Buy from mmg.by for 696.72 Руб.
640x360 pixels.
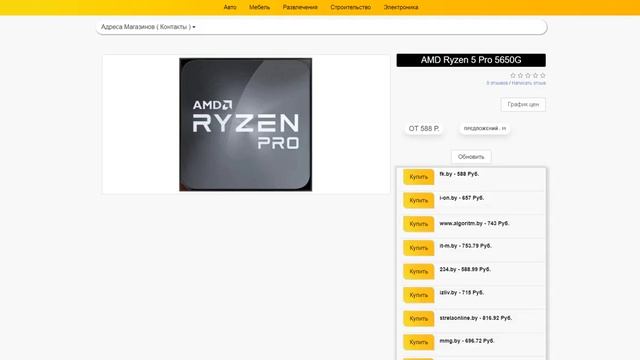pyautogui.click(x=419, y=342)
